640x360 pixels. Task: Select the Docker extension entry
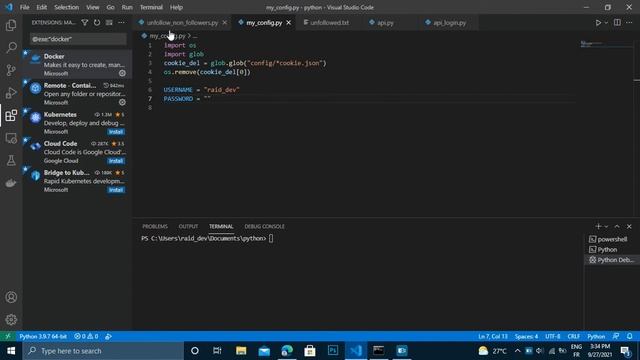(77, 64)
